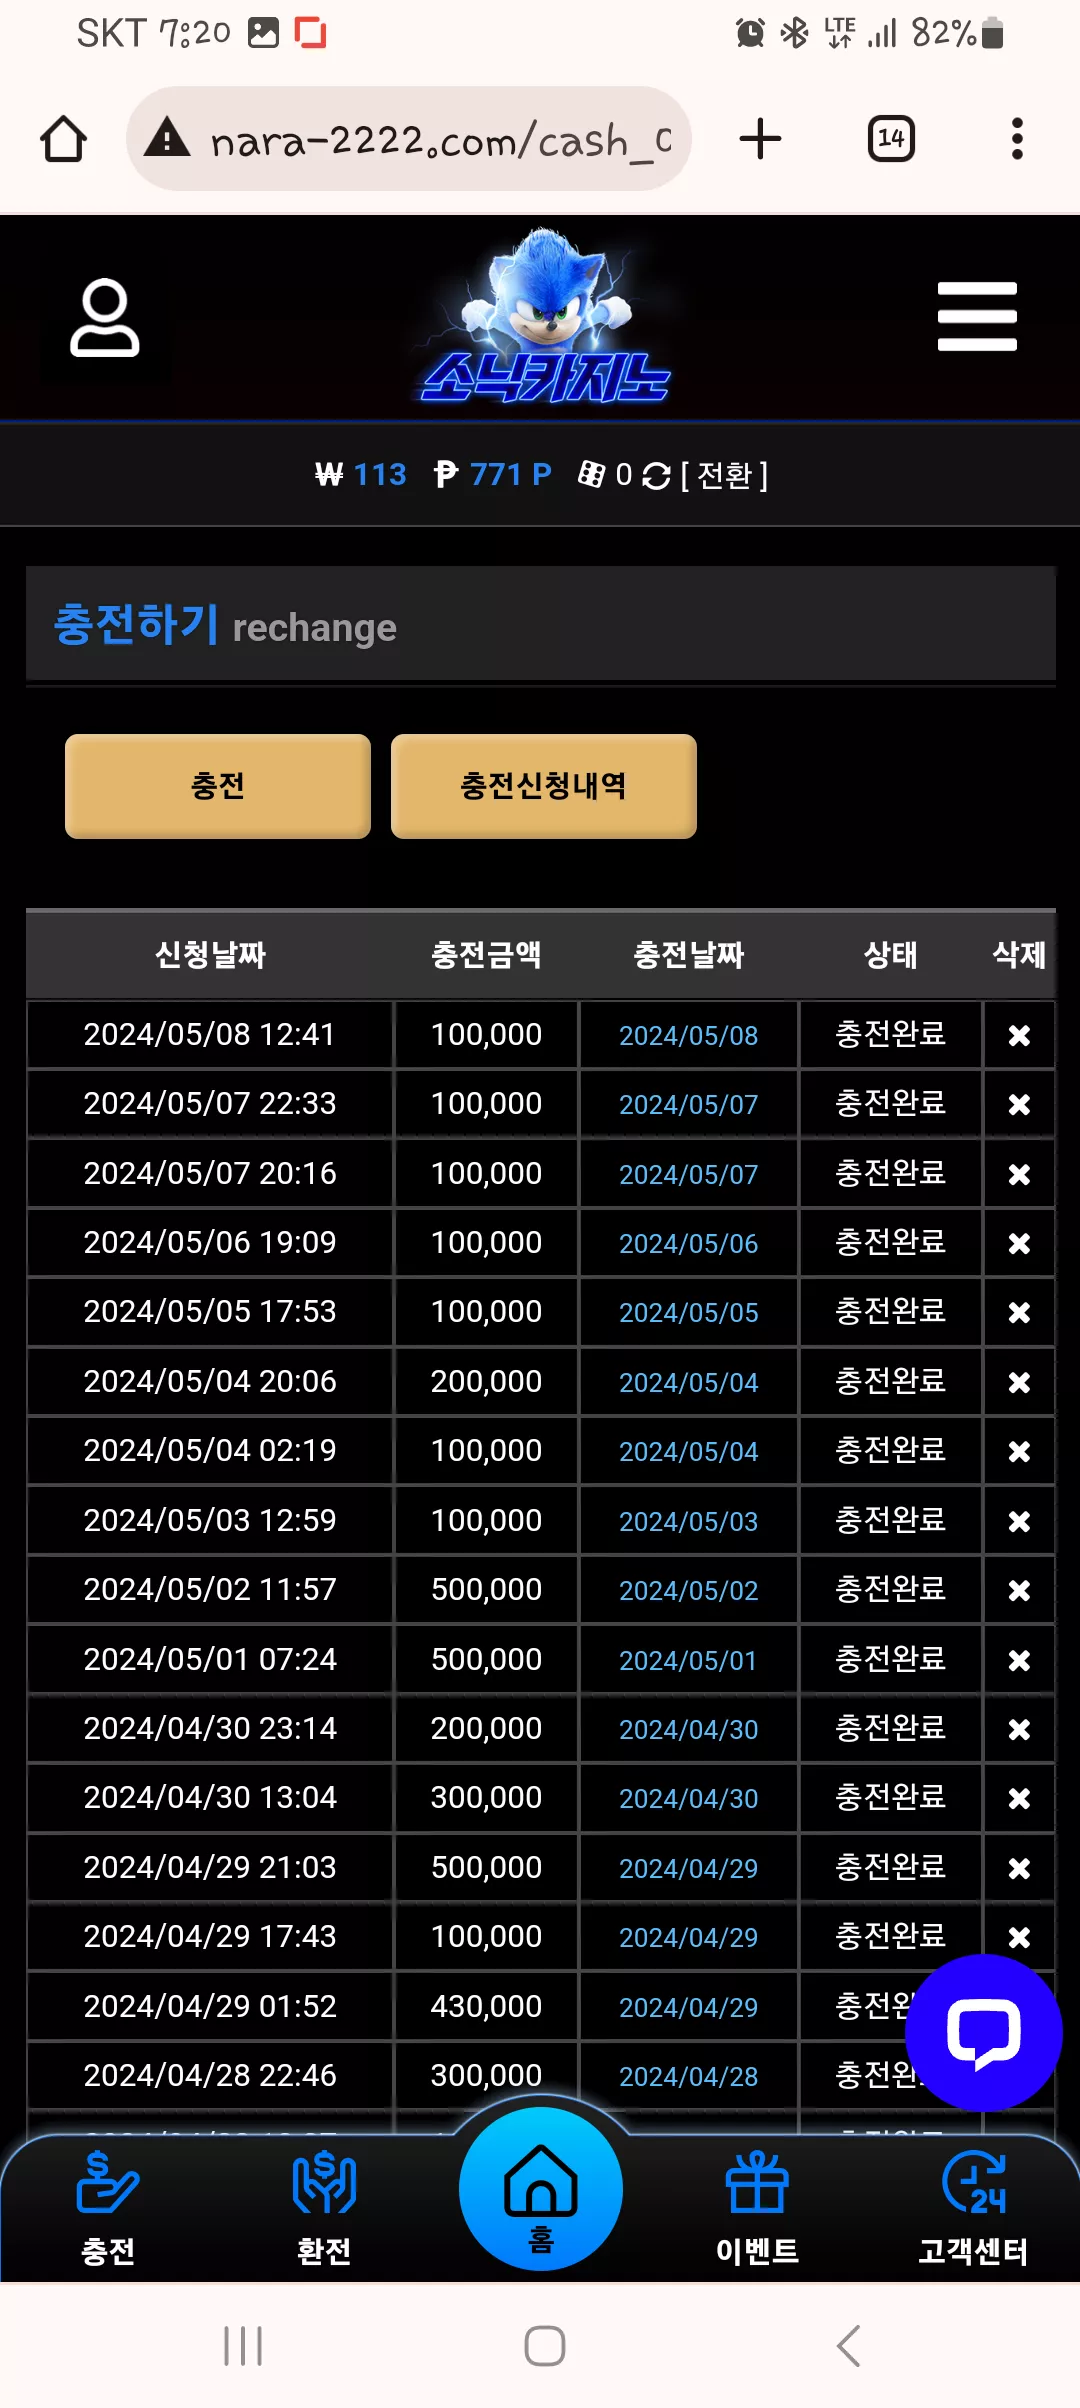Click the browser home icon
The image size is (1080, 2408).
63,139
